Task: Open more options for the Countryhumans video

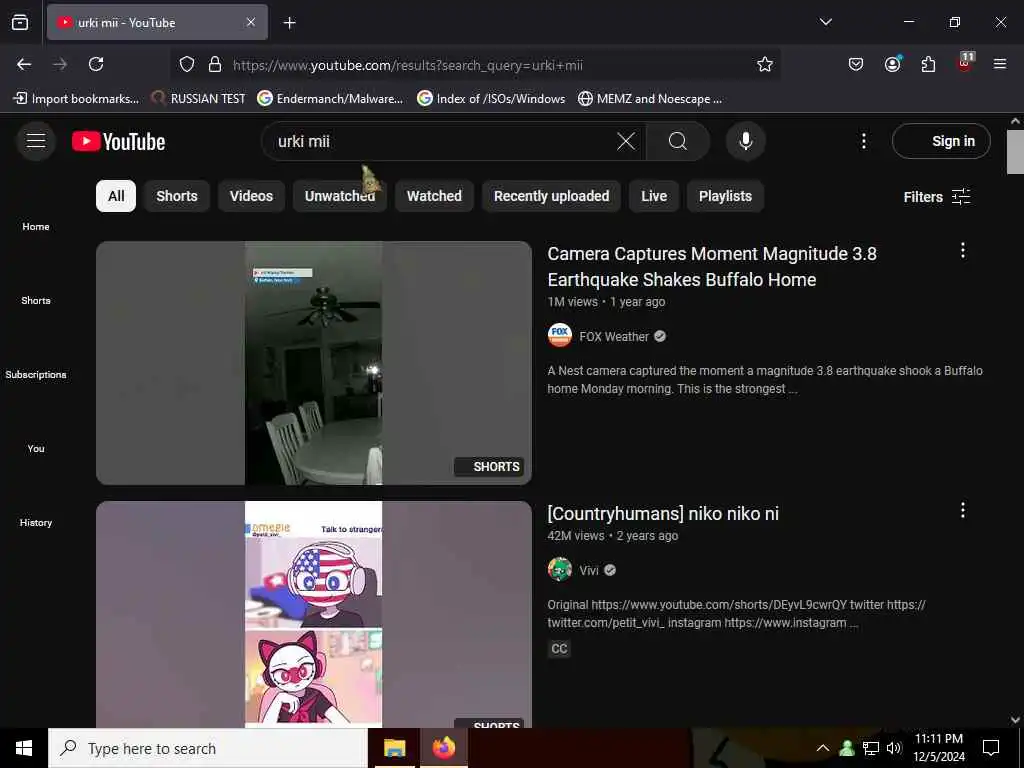Action: (963, 510)
